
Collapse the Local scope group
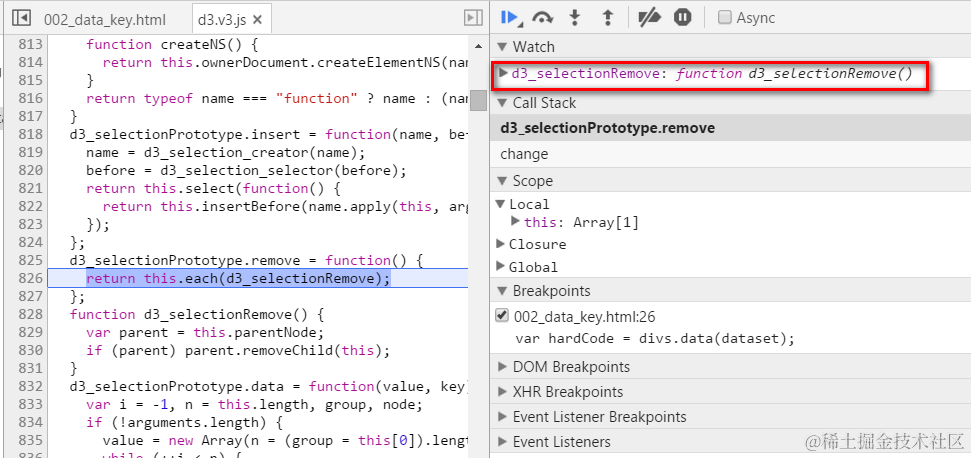[x=501, y=204]
